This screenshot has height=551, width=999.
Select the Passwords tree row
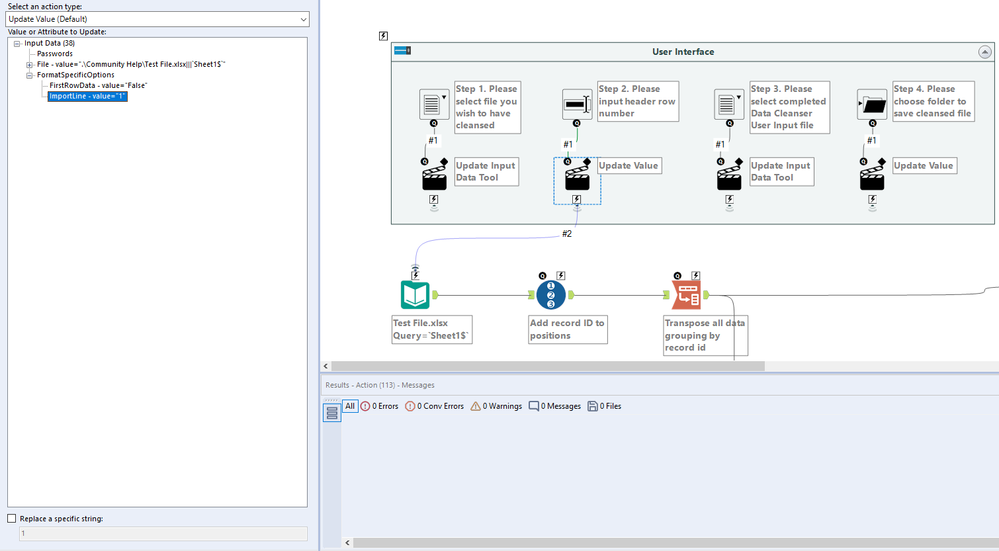[55, 54]
